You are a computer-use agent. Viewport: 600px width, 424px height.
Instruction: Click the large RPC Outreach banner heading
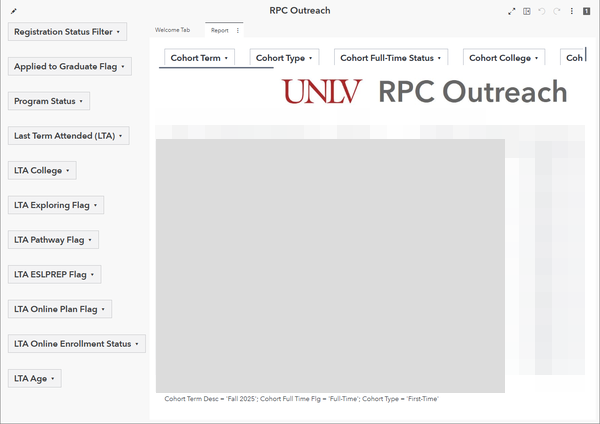[x=473, y=91]
